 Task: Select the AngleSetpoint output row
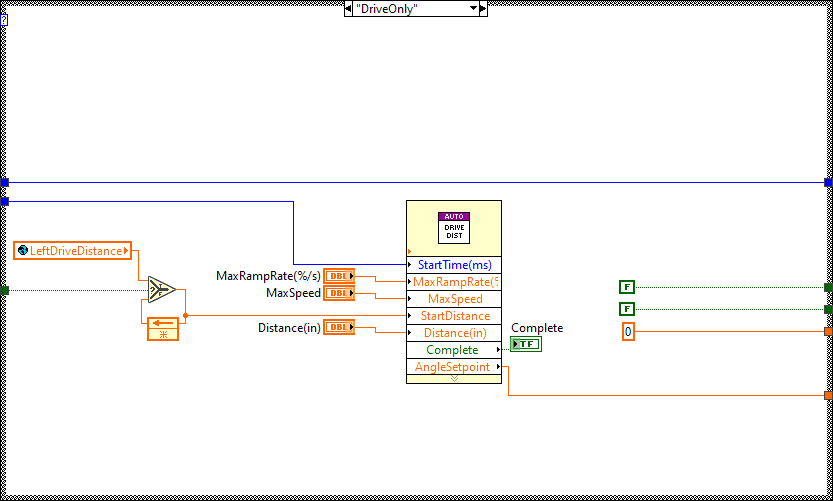(453, 367)
